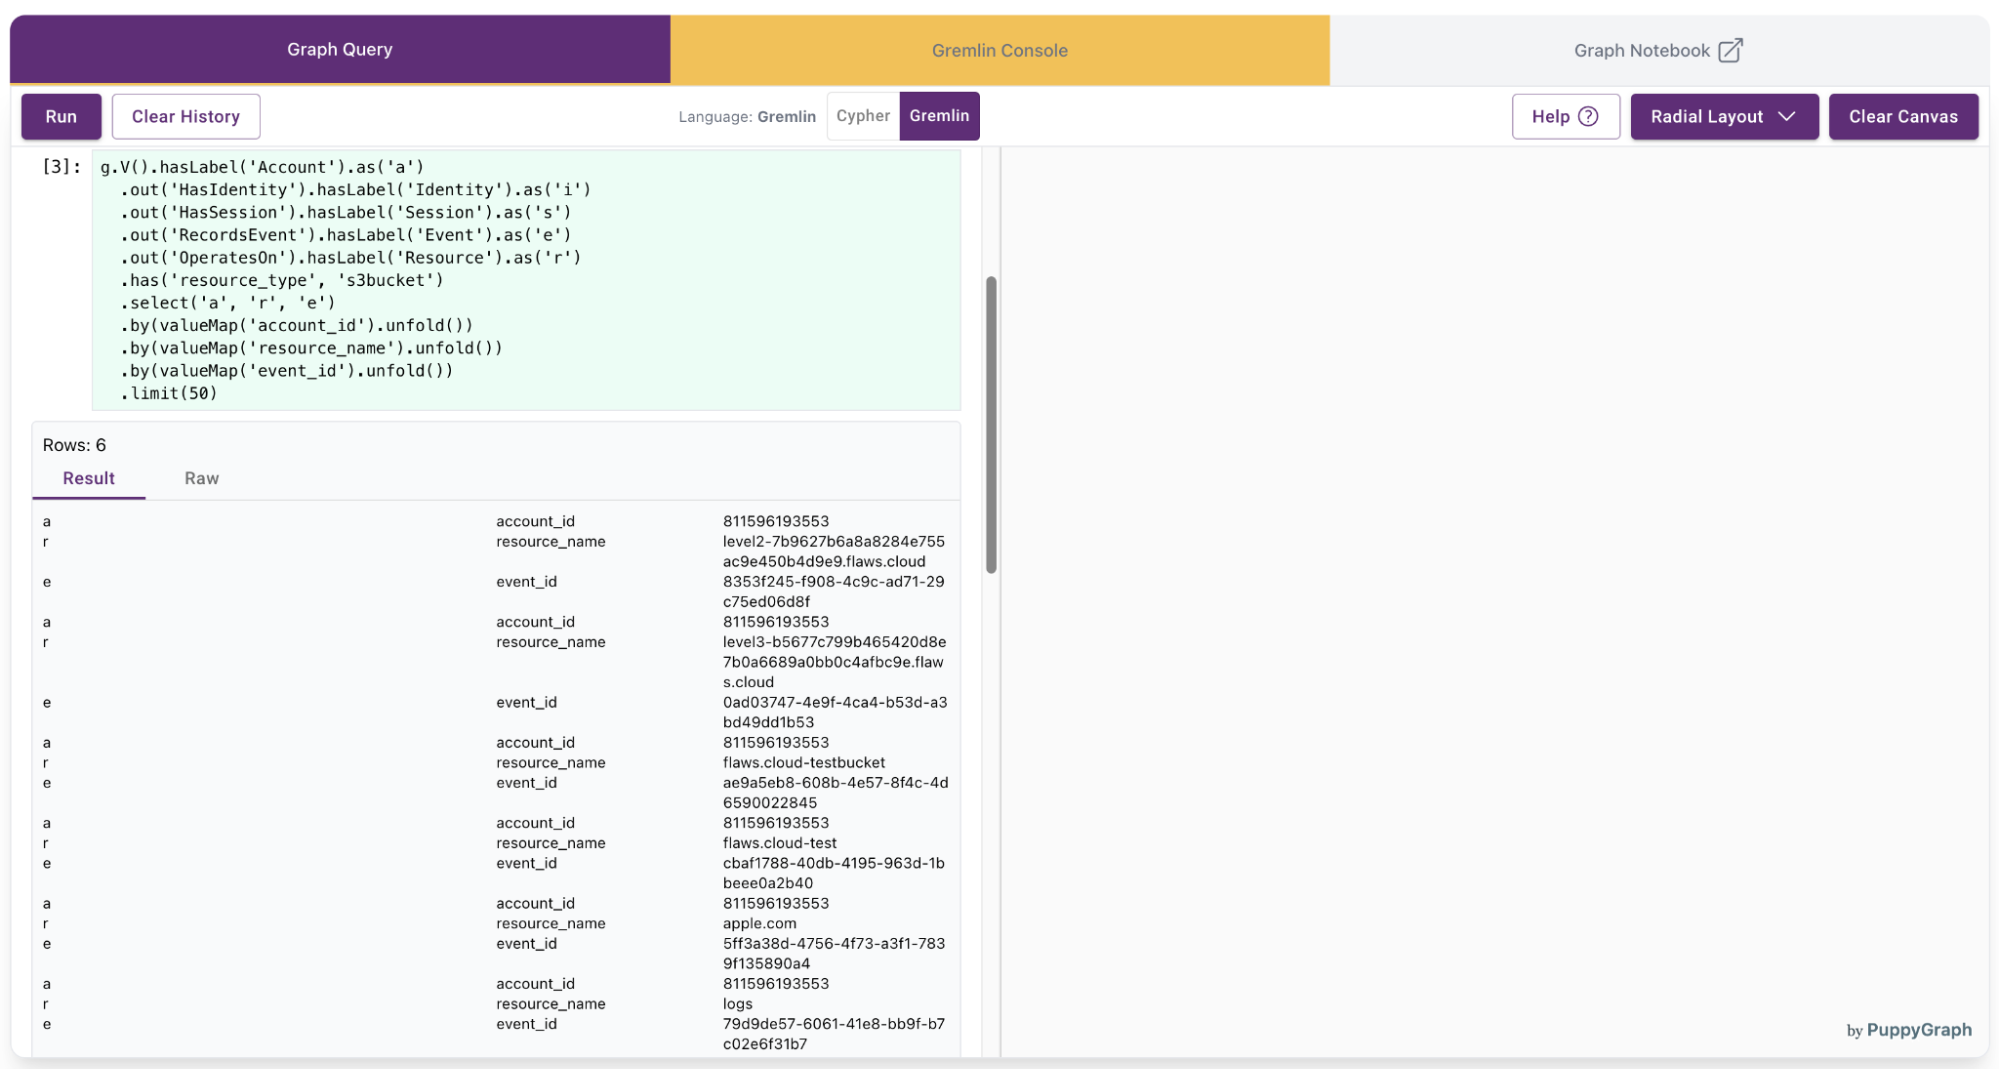Click the PuppyGraph logo link
This screenshot has height=1069, width=1999.
[x=1919, y=1030]
